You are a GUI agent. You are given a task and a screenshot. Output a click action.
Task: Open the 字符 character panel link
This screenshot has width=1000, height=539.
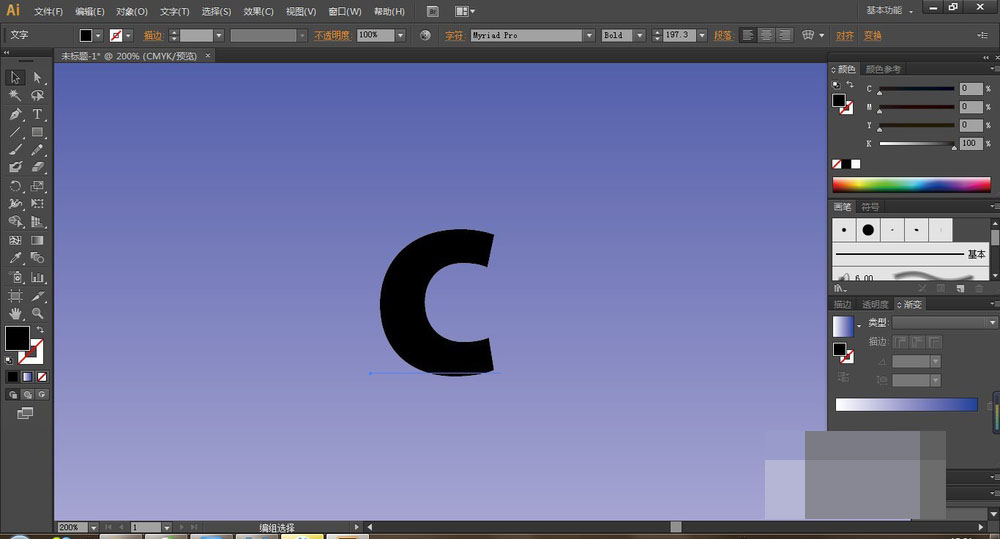(454, 36)
